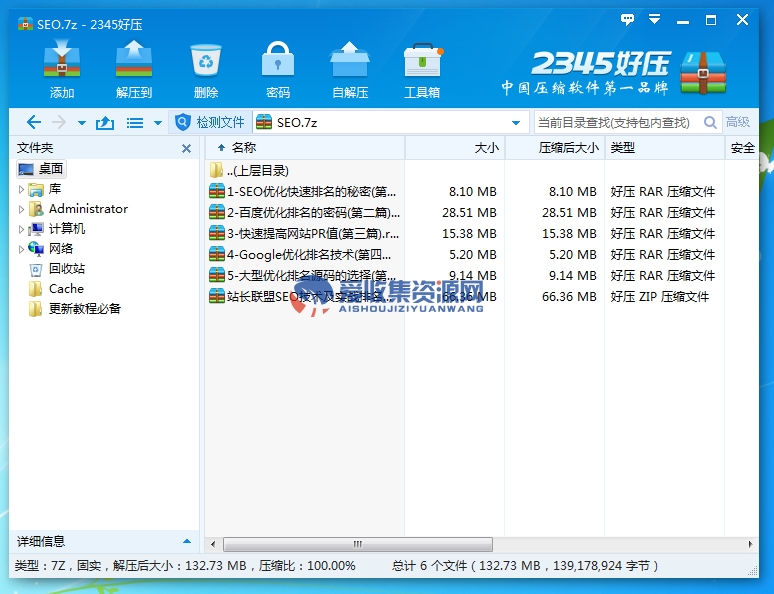The width and height of the screenshot is (774, 594).
Task: Click the 网络 network icon
Action: tap(36, 249)
